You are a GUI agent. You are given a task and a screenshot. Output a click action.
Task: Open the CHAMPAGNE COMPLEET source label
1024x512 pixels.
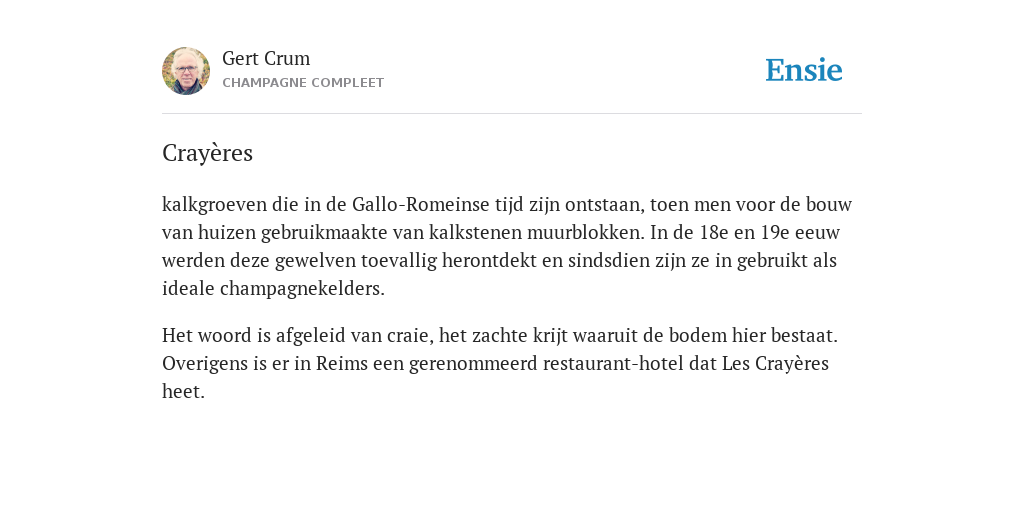pos(303,83)
